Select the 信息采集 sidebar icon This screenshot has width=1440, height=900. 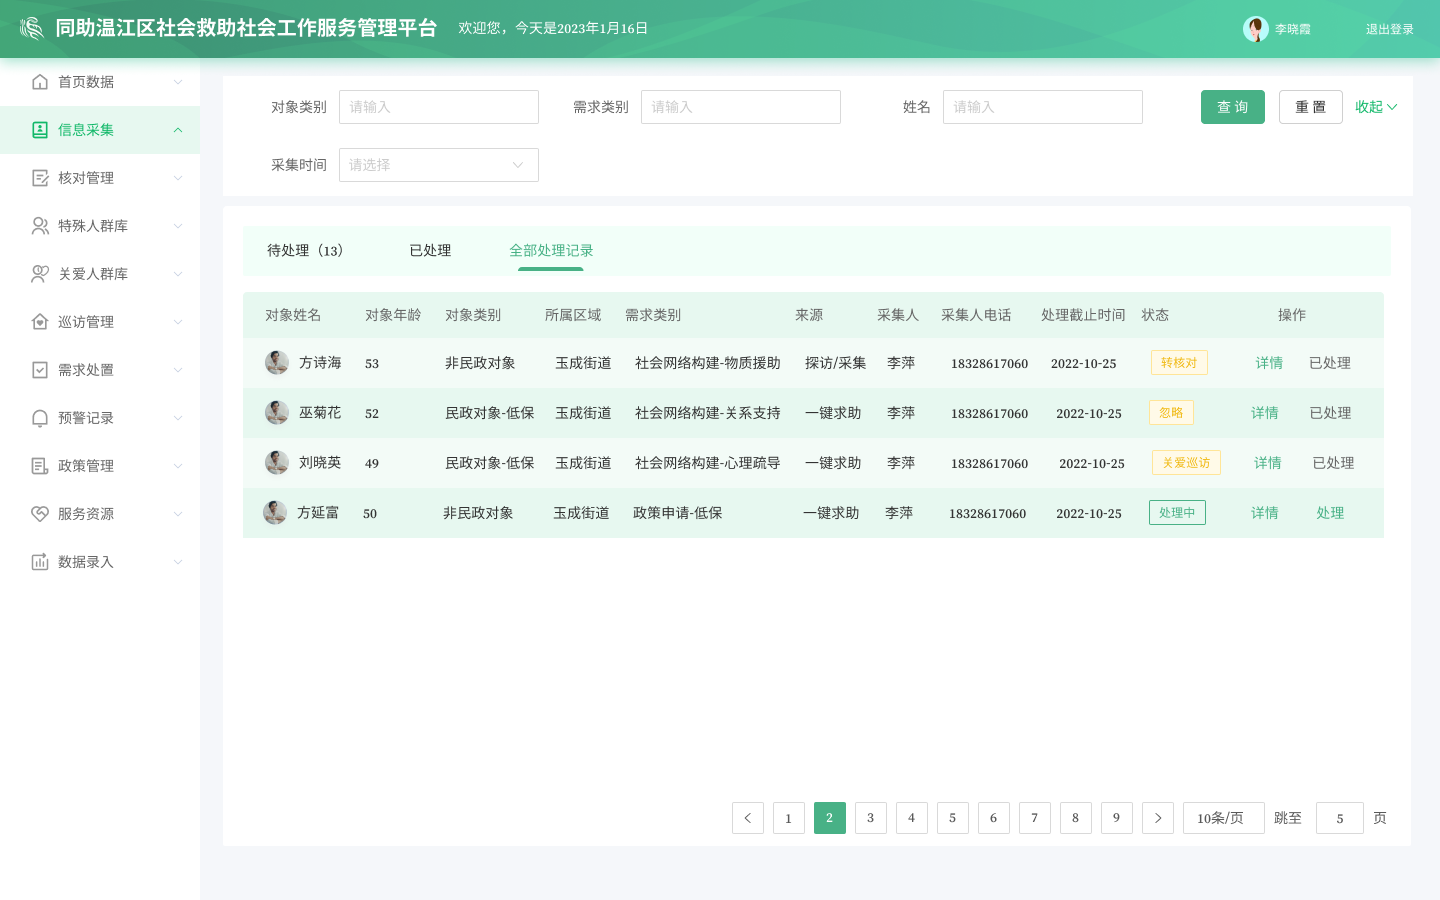[x=40, y=130]
